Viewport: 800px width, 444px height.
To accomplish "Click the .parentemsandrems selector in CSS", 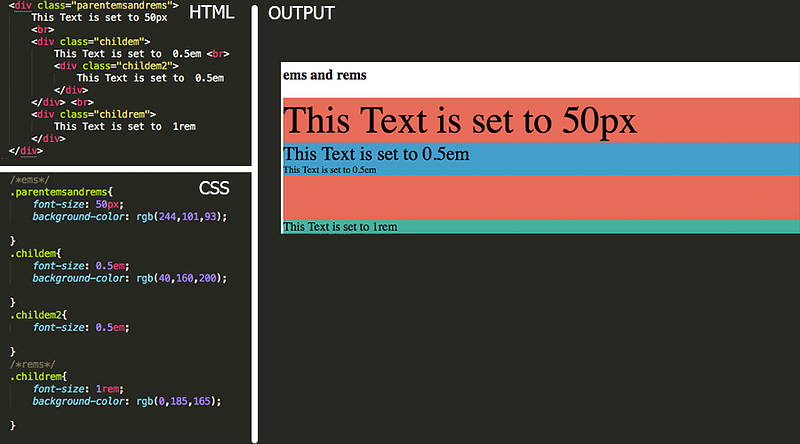I will click(x=61, y=192).
